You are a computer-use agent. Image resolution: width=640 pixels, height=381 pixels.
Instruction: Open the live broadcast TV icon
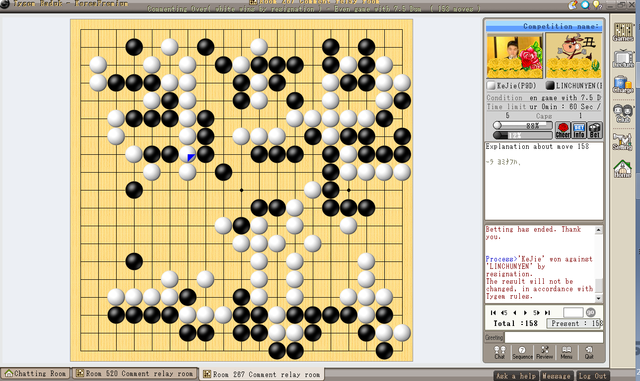click(x=623, y=58)
